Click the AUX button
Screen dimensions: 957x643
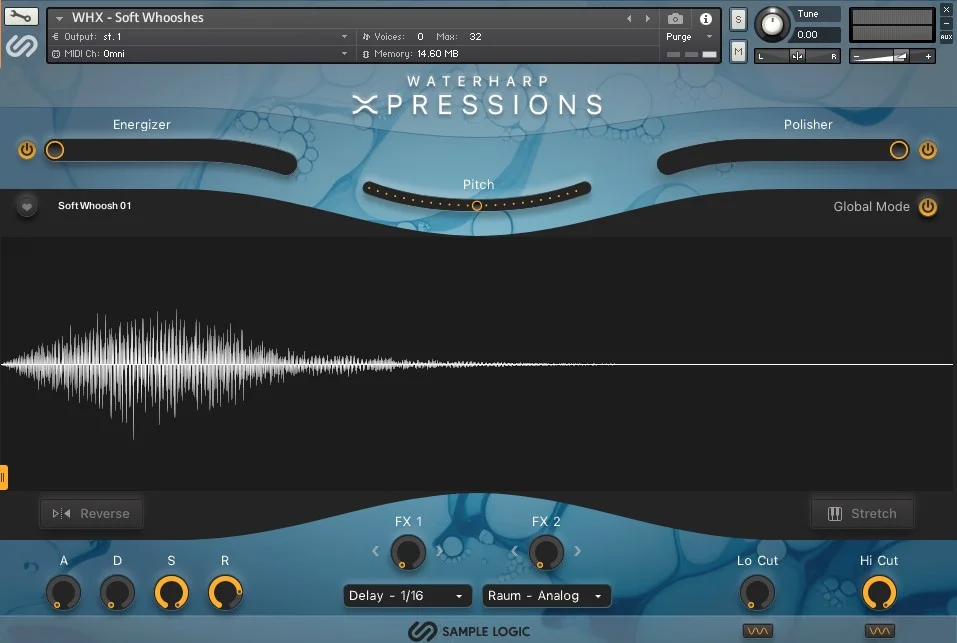[x=946, y=37]
